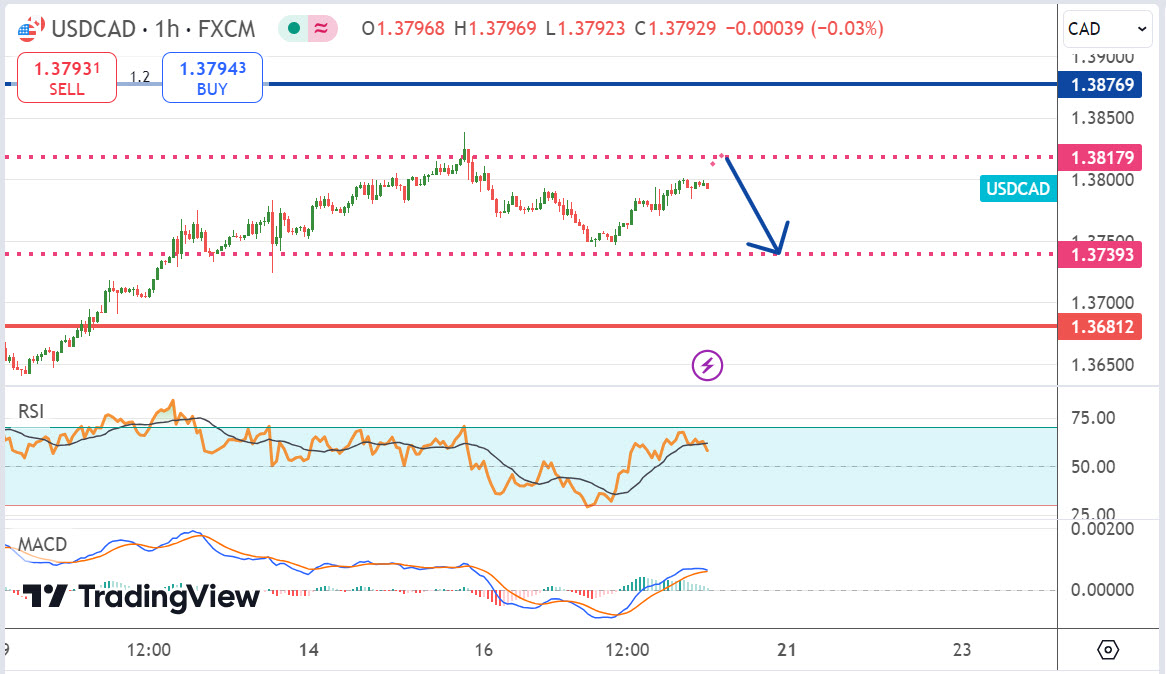
Task: Change the 1h timeframe interval
Action: 167,29
